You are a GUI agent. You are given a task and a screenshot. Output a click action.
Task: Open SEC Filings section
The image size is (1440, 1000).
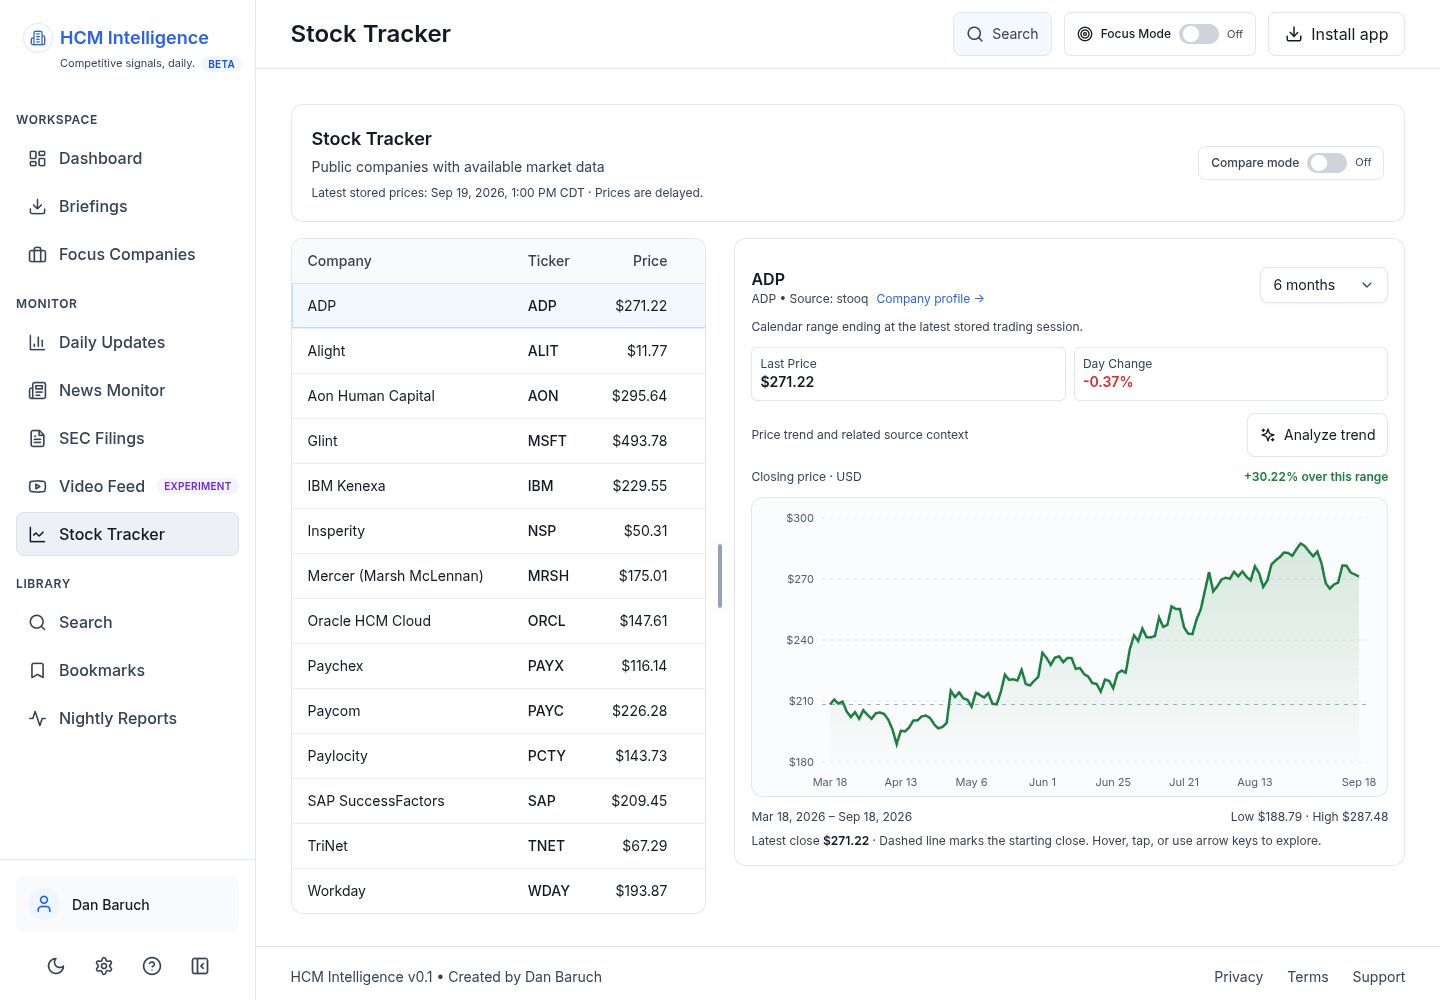(127, 438)
